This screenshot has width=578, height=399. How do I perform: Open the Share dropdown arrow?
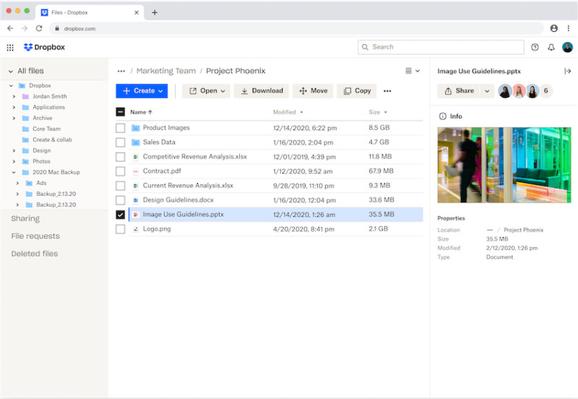pos(487,91)
